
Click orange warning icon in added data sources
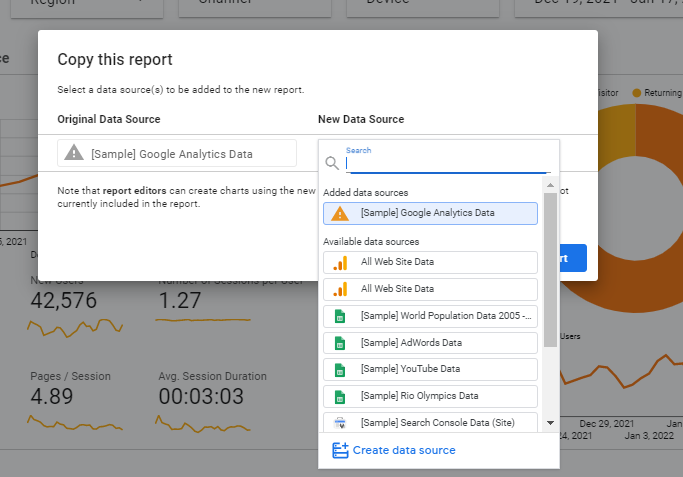pos(340,213)
